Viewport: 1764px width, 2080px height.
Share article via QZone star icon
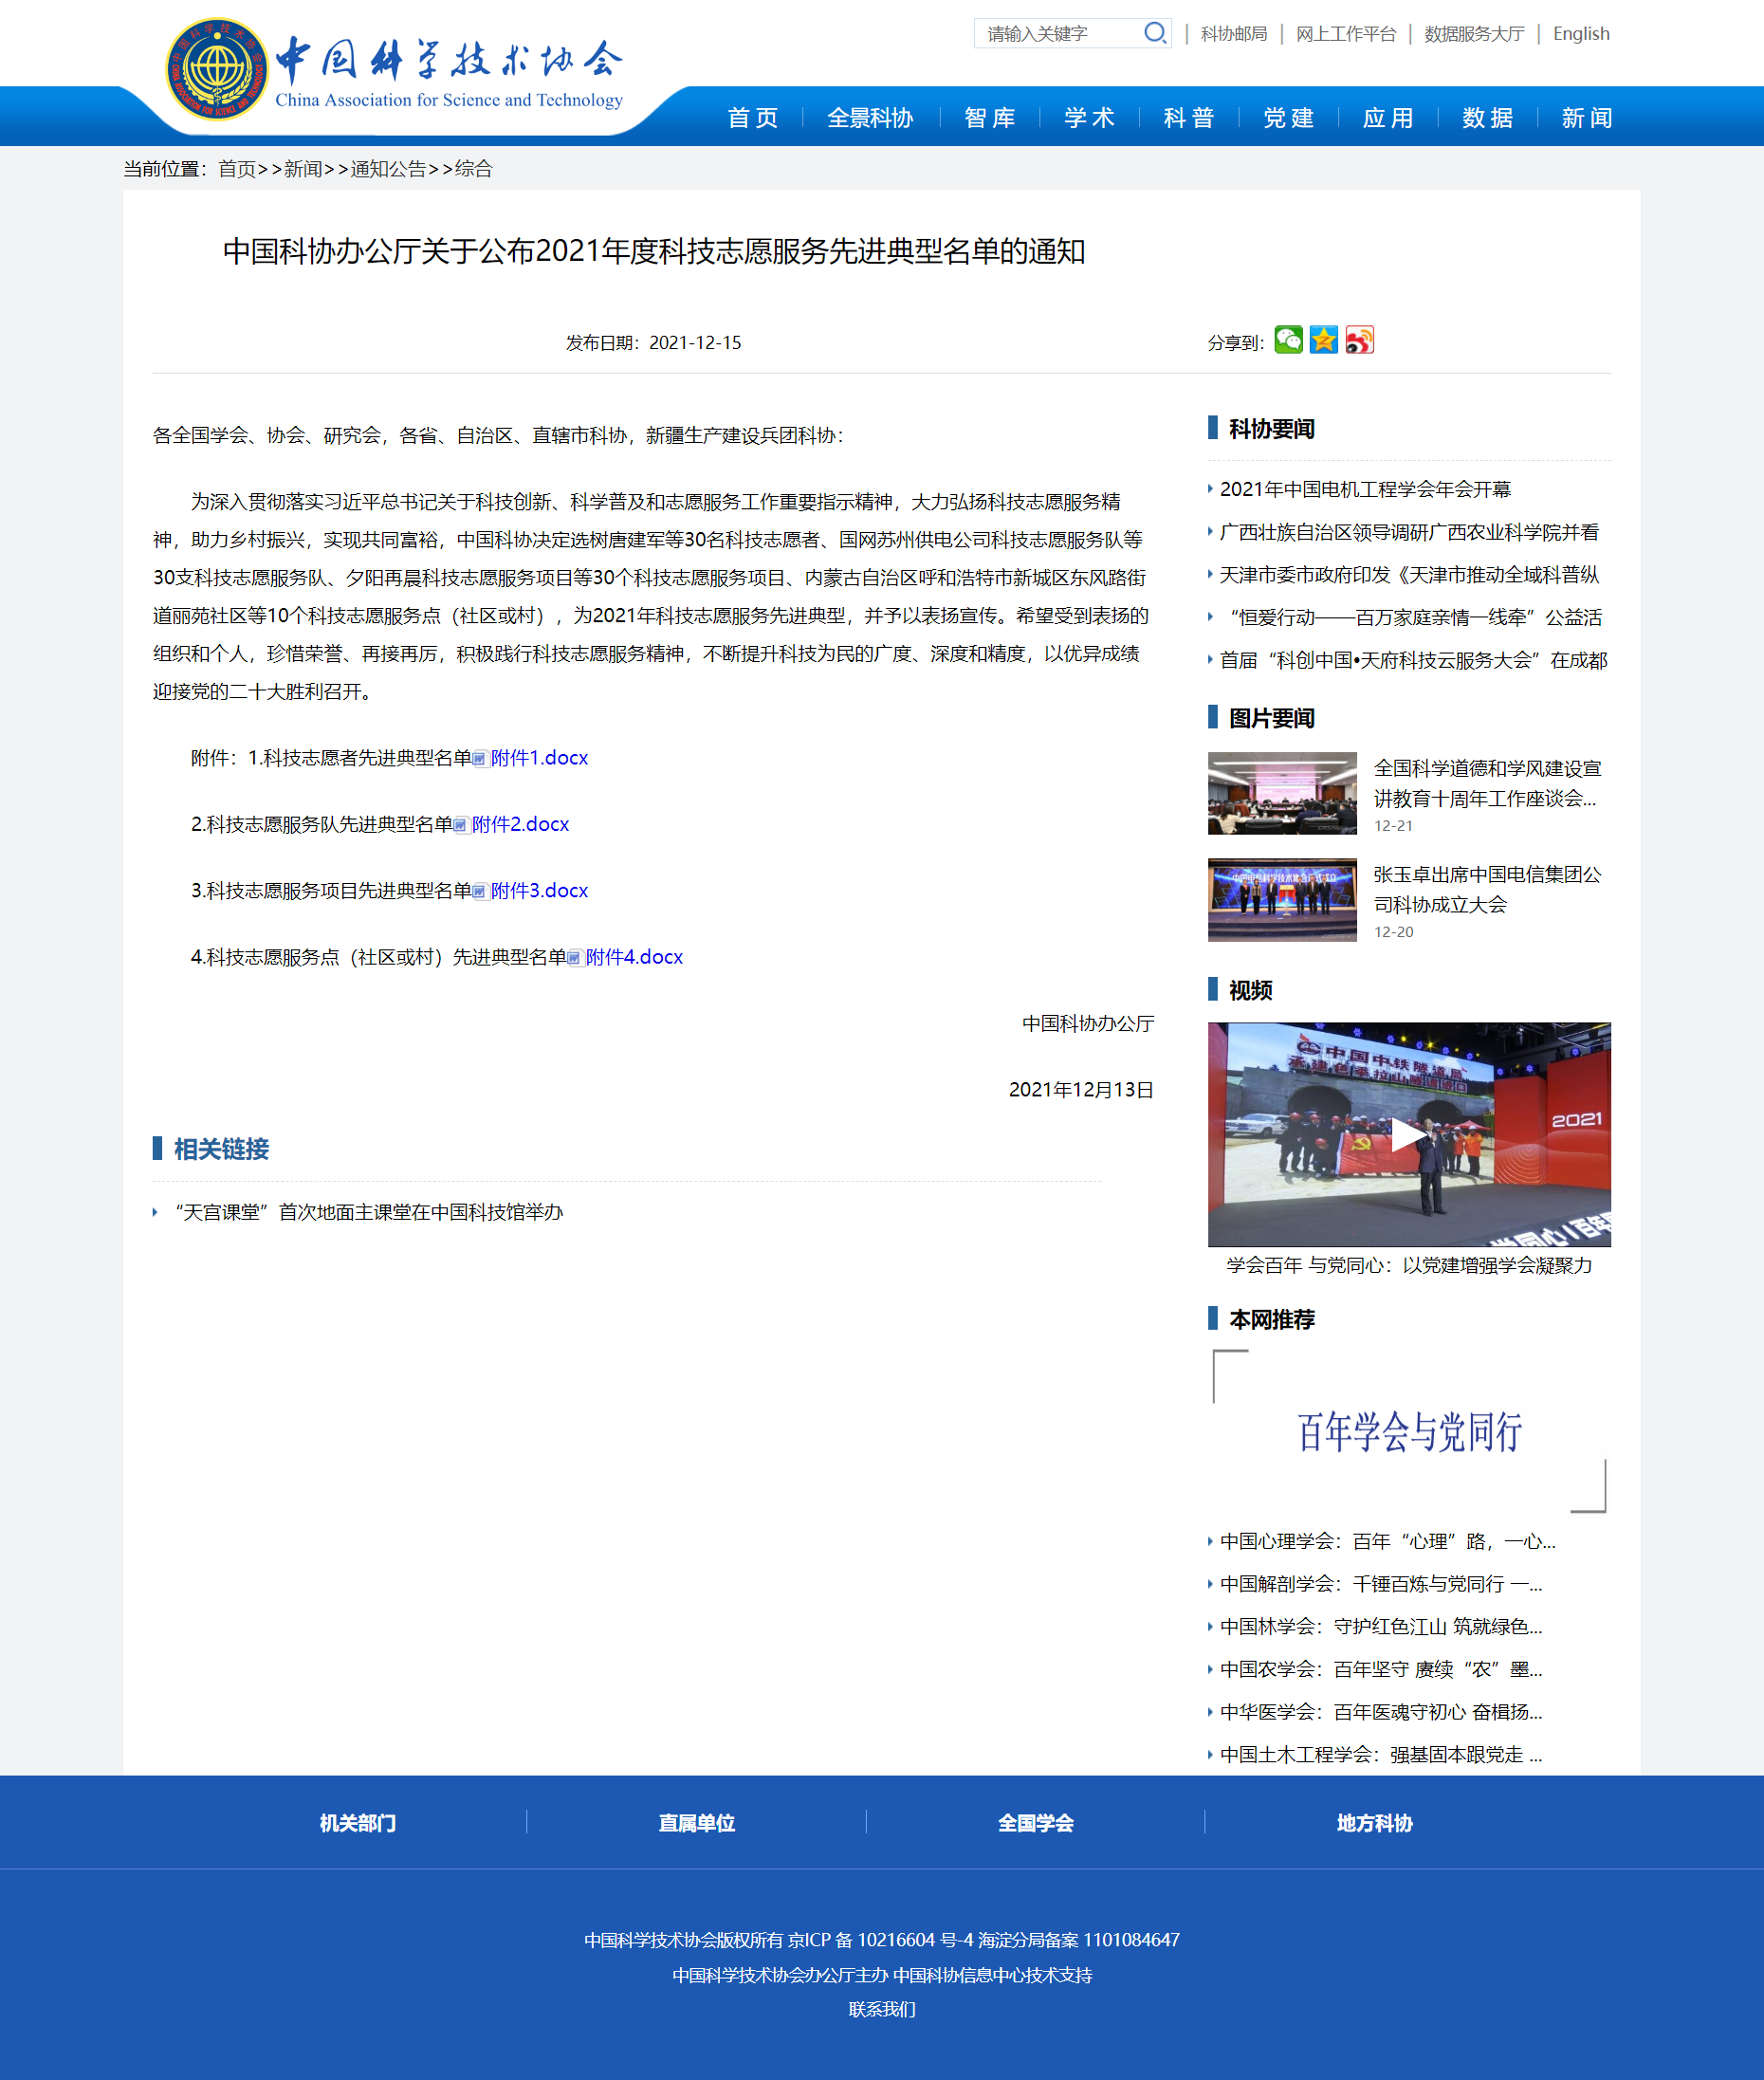click(1323, 340)
